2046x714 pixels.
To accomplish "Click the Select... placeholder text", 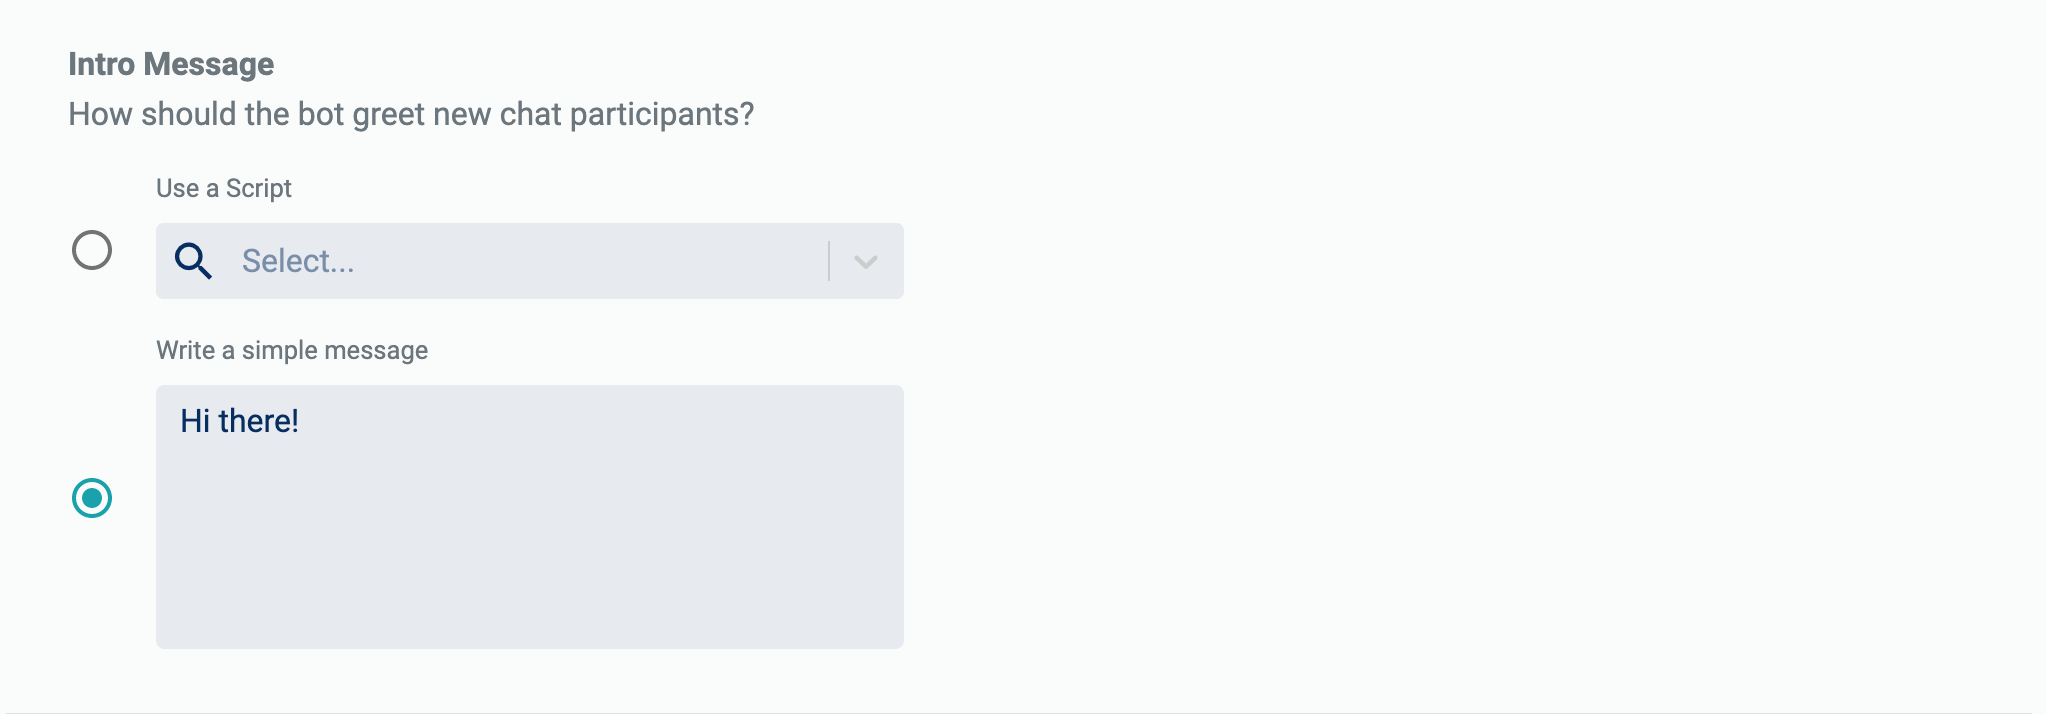I will [x=298, y=261].
